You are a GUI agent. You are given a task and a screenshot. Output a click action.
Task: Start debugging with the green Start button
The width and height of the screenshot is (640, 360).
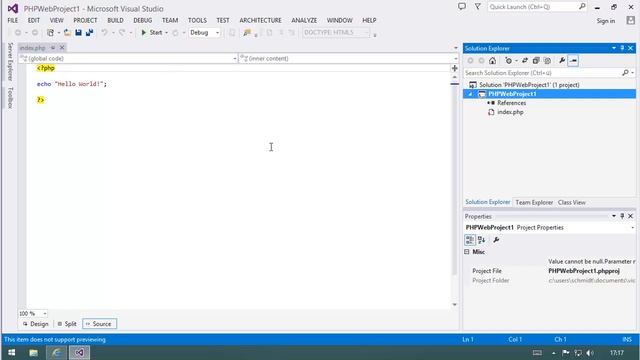coord(151,33)
